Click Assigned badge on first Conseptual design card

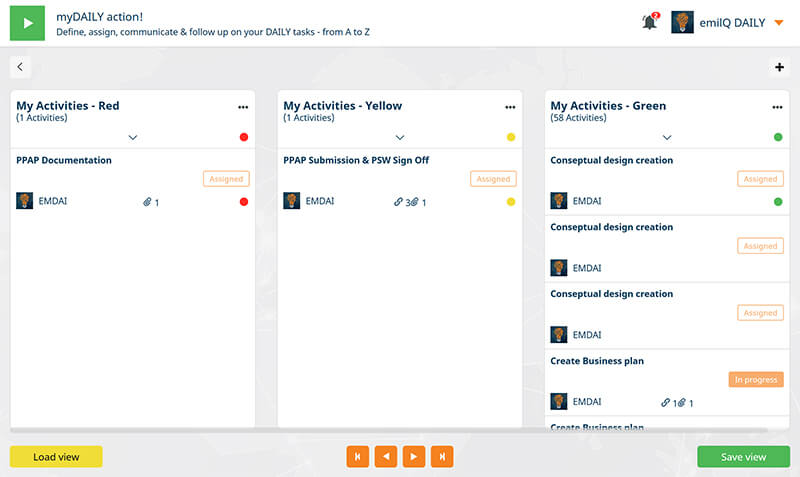[760, 179]
